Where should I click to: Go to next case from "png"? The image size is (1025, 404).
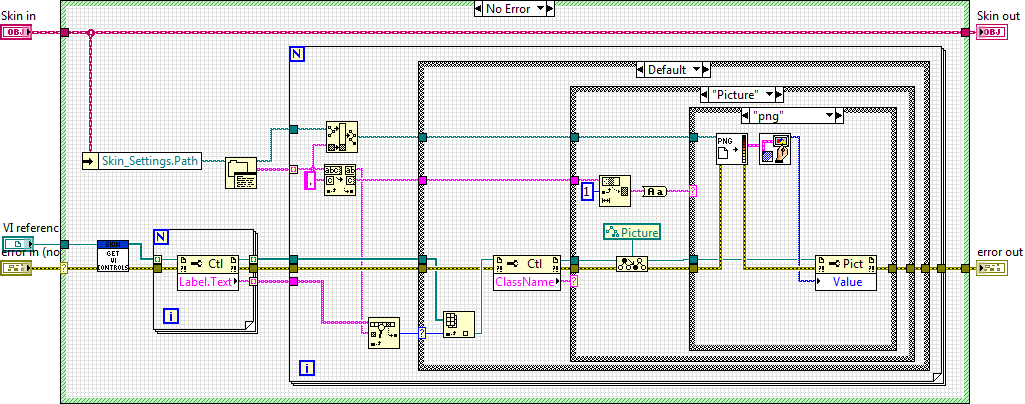[839, 116]
